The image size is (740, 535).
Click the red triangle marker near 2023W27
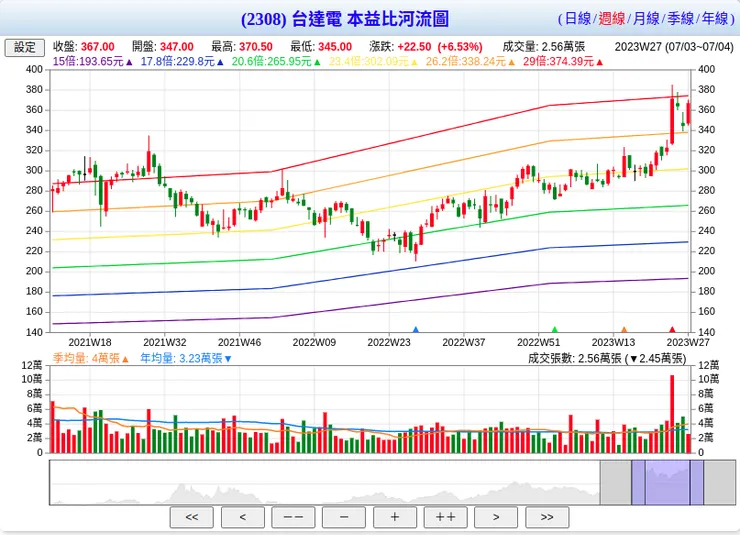click(x=673, y=329)
